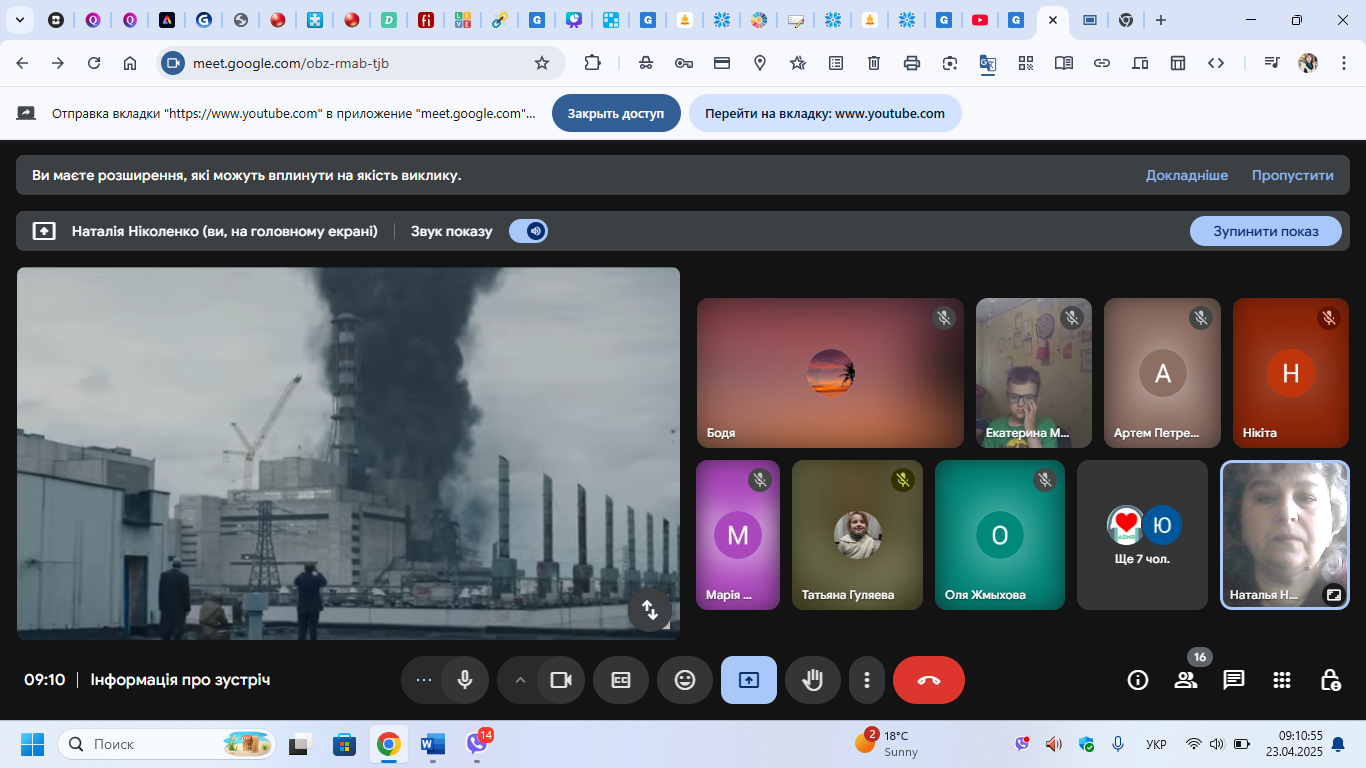
Task: Dismiss warning with Пропустити
Action: tap(1292, 175)
